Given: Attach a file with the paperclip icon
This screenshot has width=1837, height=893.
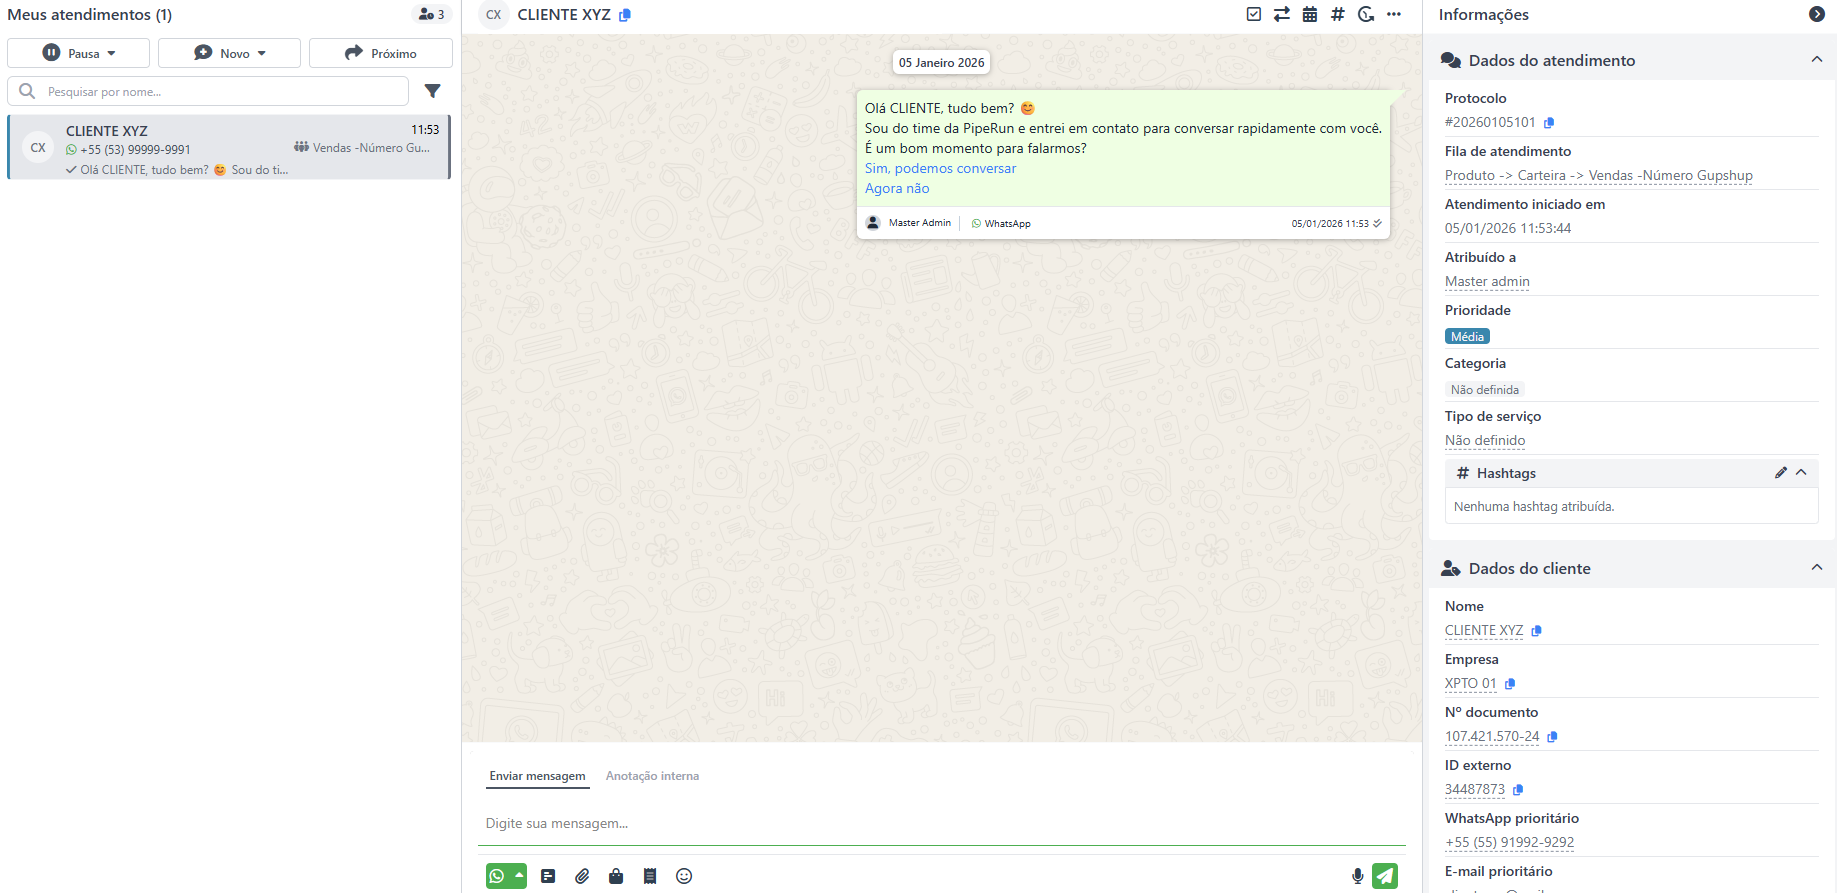Looking at the screenshot, I should (x=582, y=876).
